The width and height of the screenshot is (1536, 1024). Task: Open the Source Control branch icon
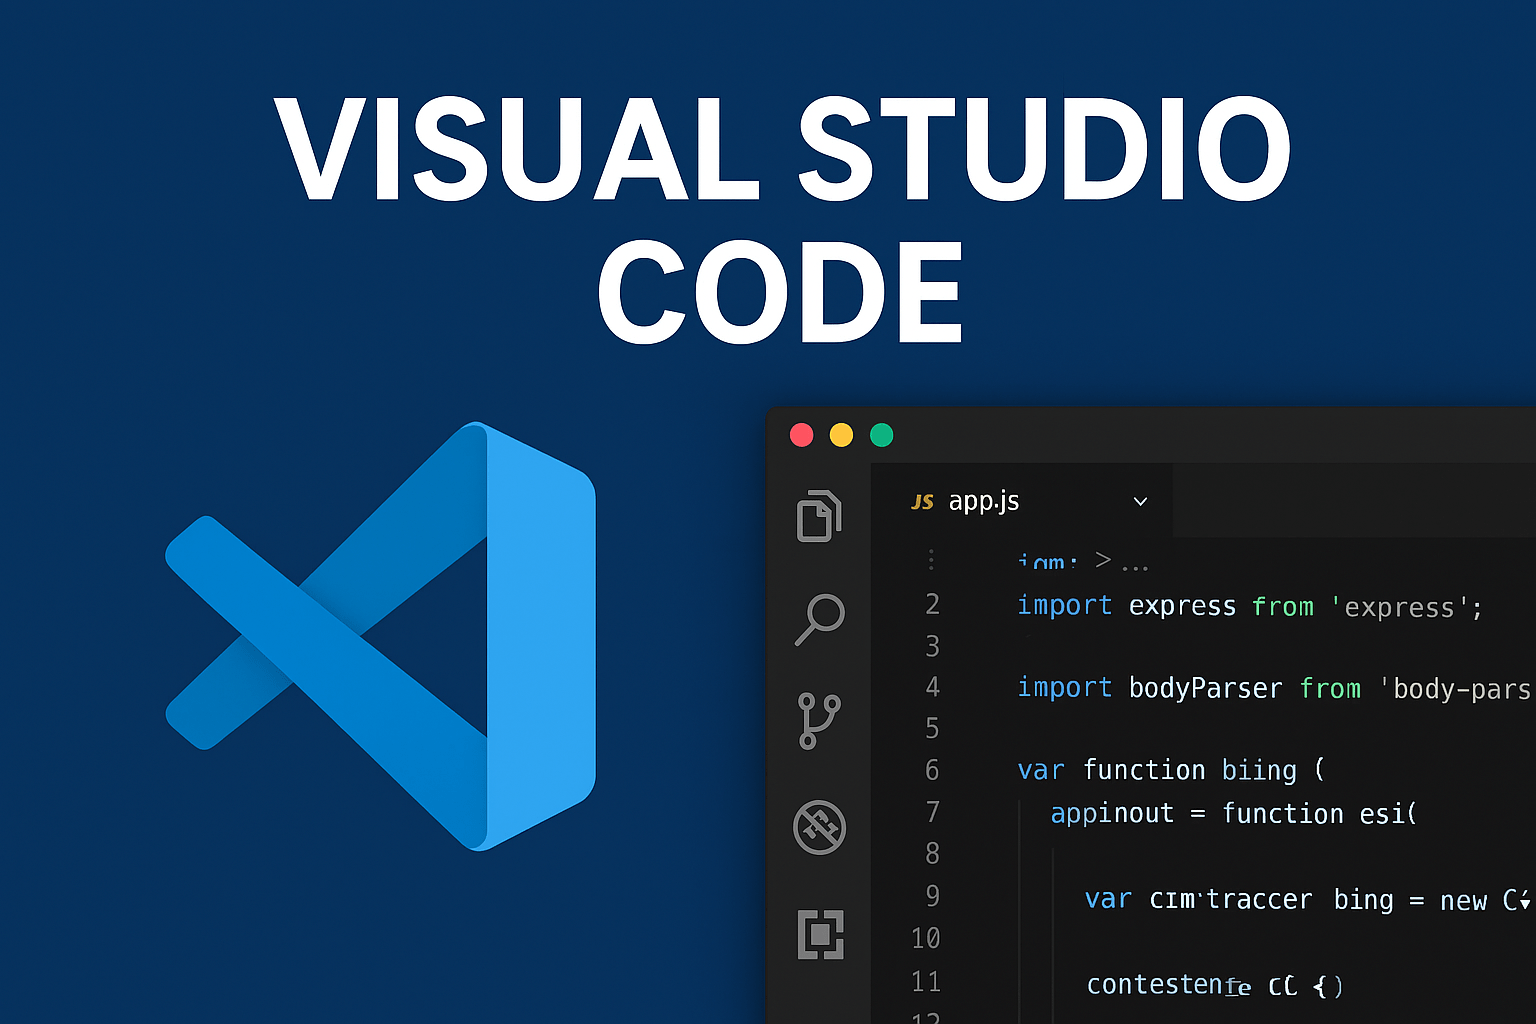point(819,720)
